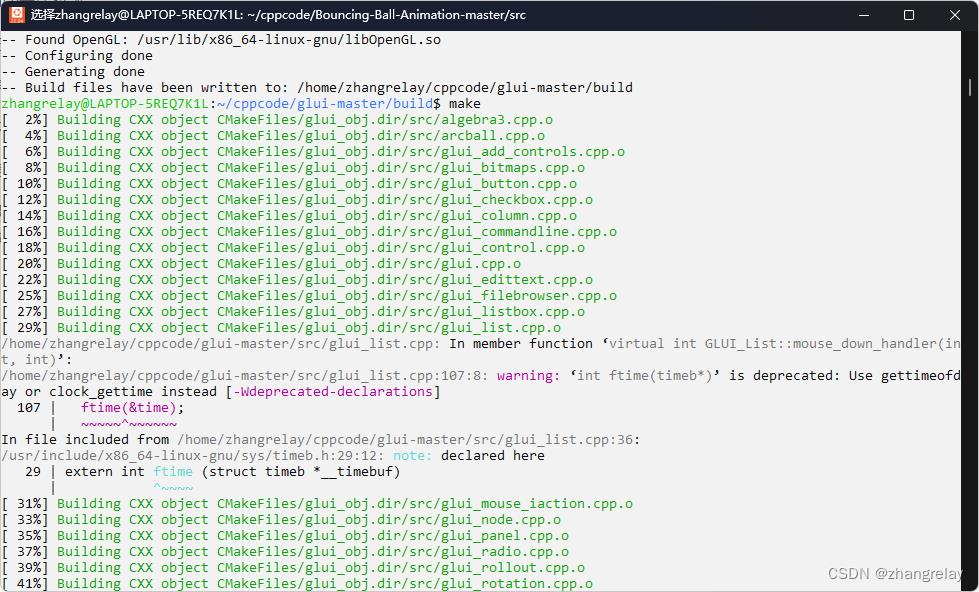Click the glui_panel.cpp.o build line
The image size is (979, 592).
coord(285,536)
